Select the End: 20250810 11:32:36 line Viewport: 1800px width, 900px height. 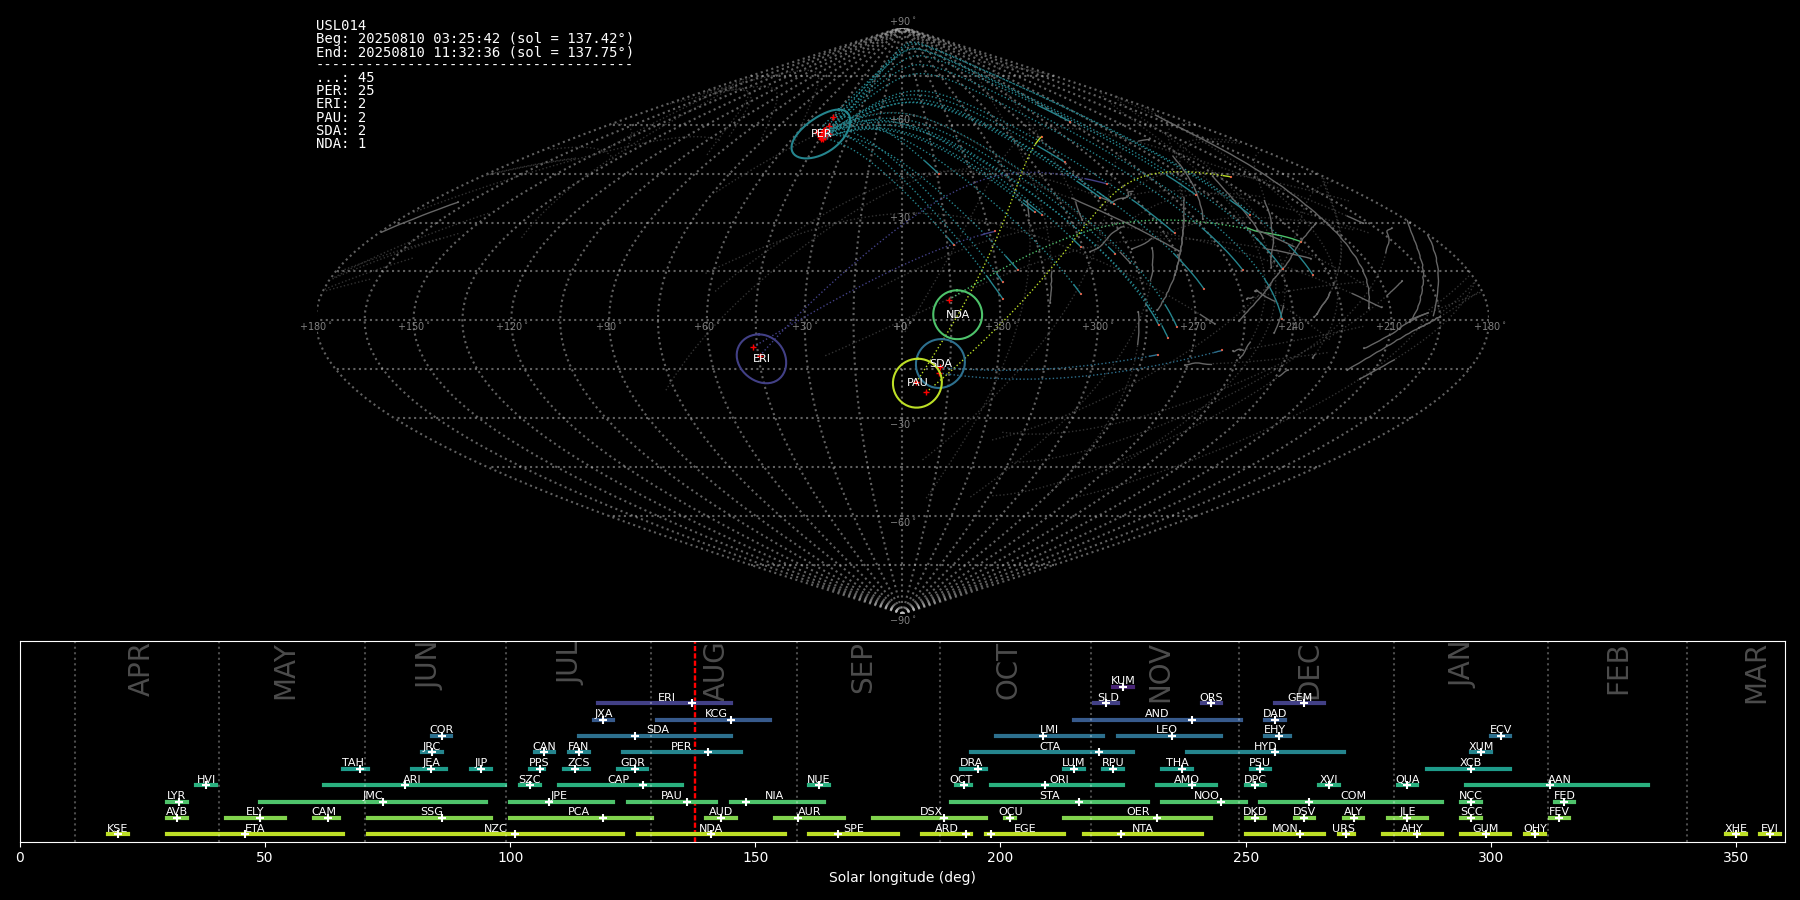475,52
